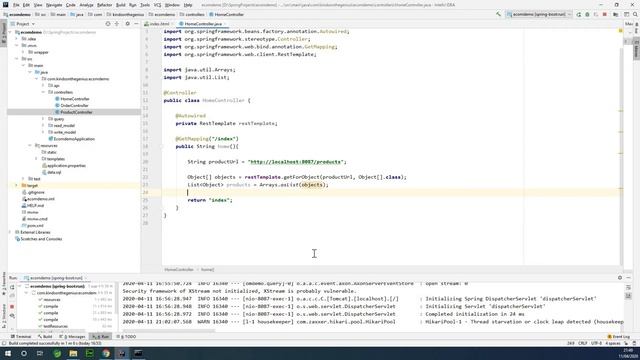The image size is (640, 360).
Task: Click the Build Project hammer icon
Action: 498,14
